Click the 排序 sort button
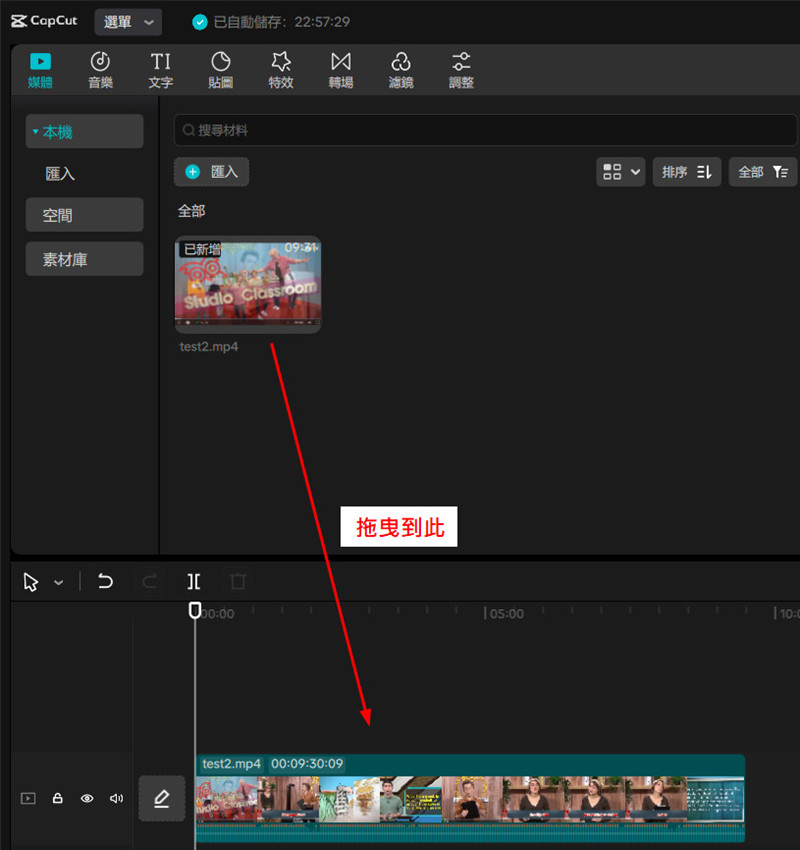This screenshot has width=800, height=850. point(686,172)
